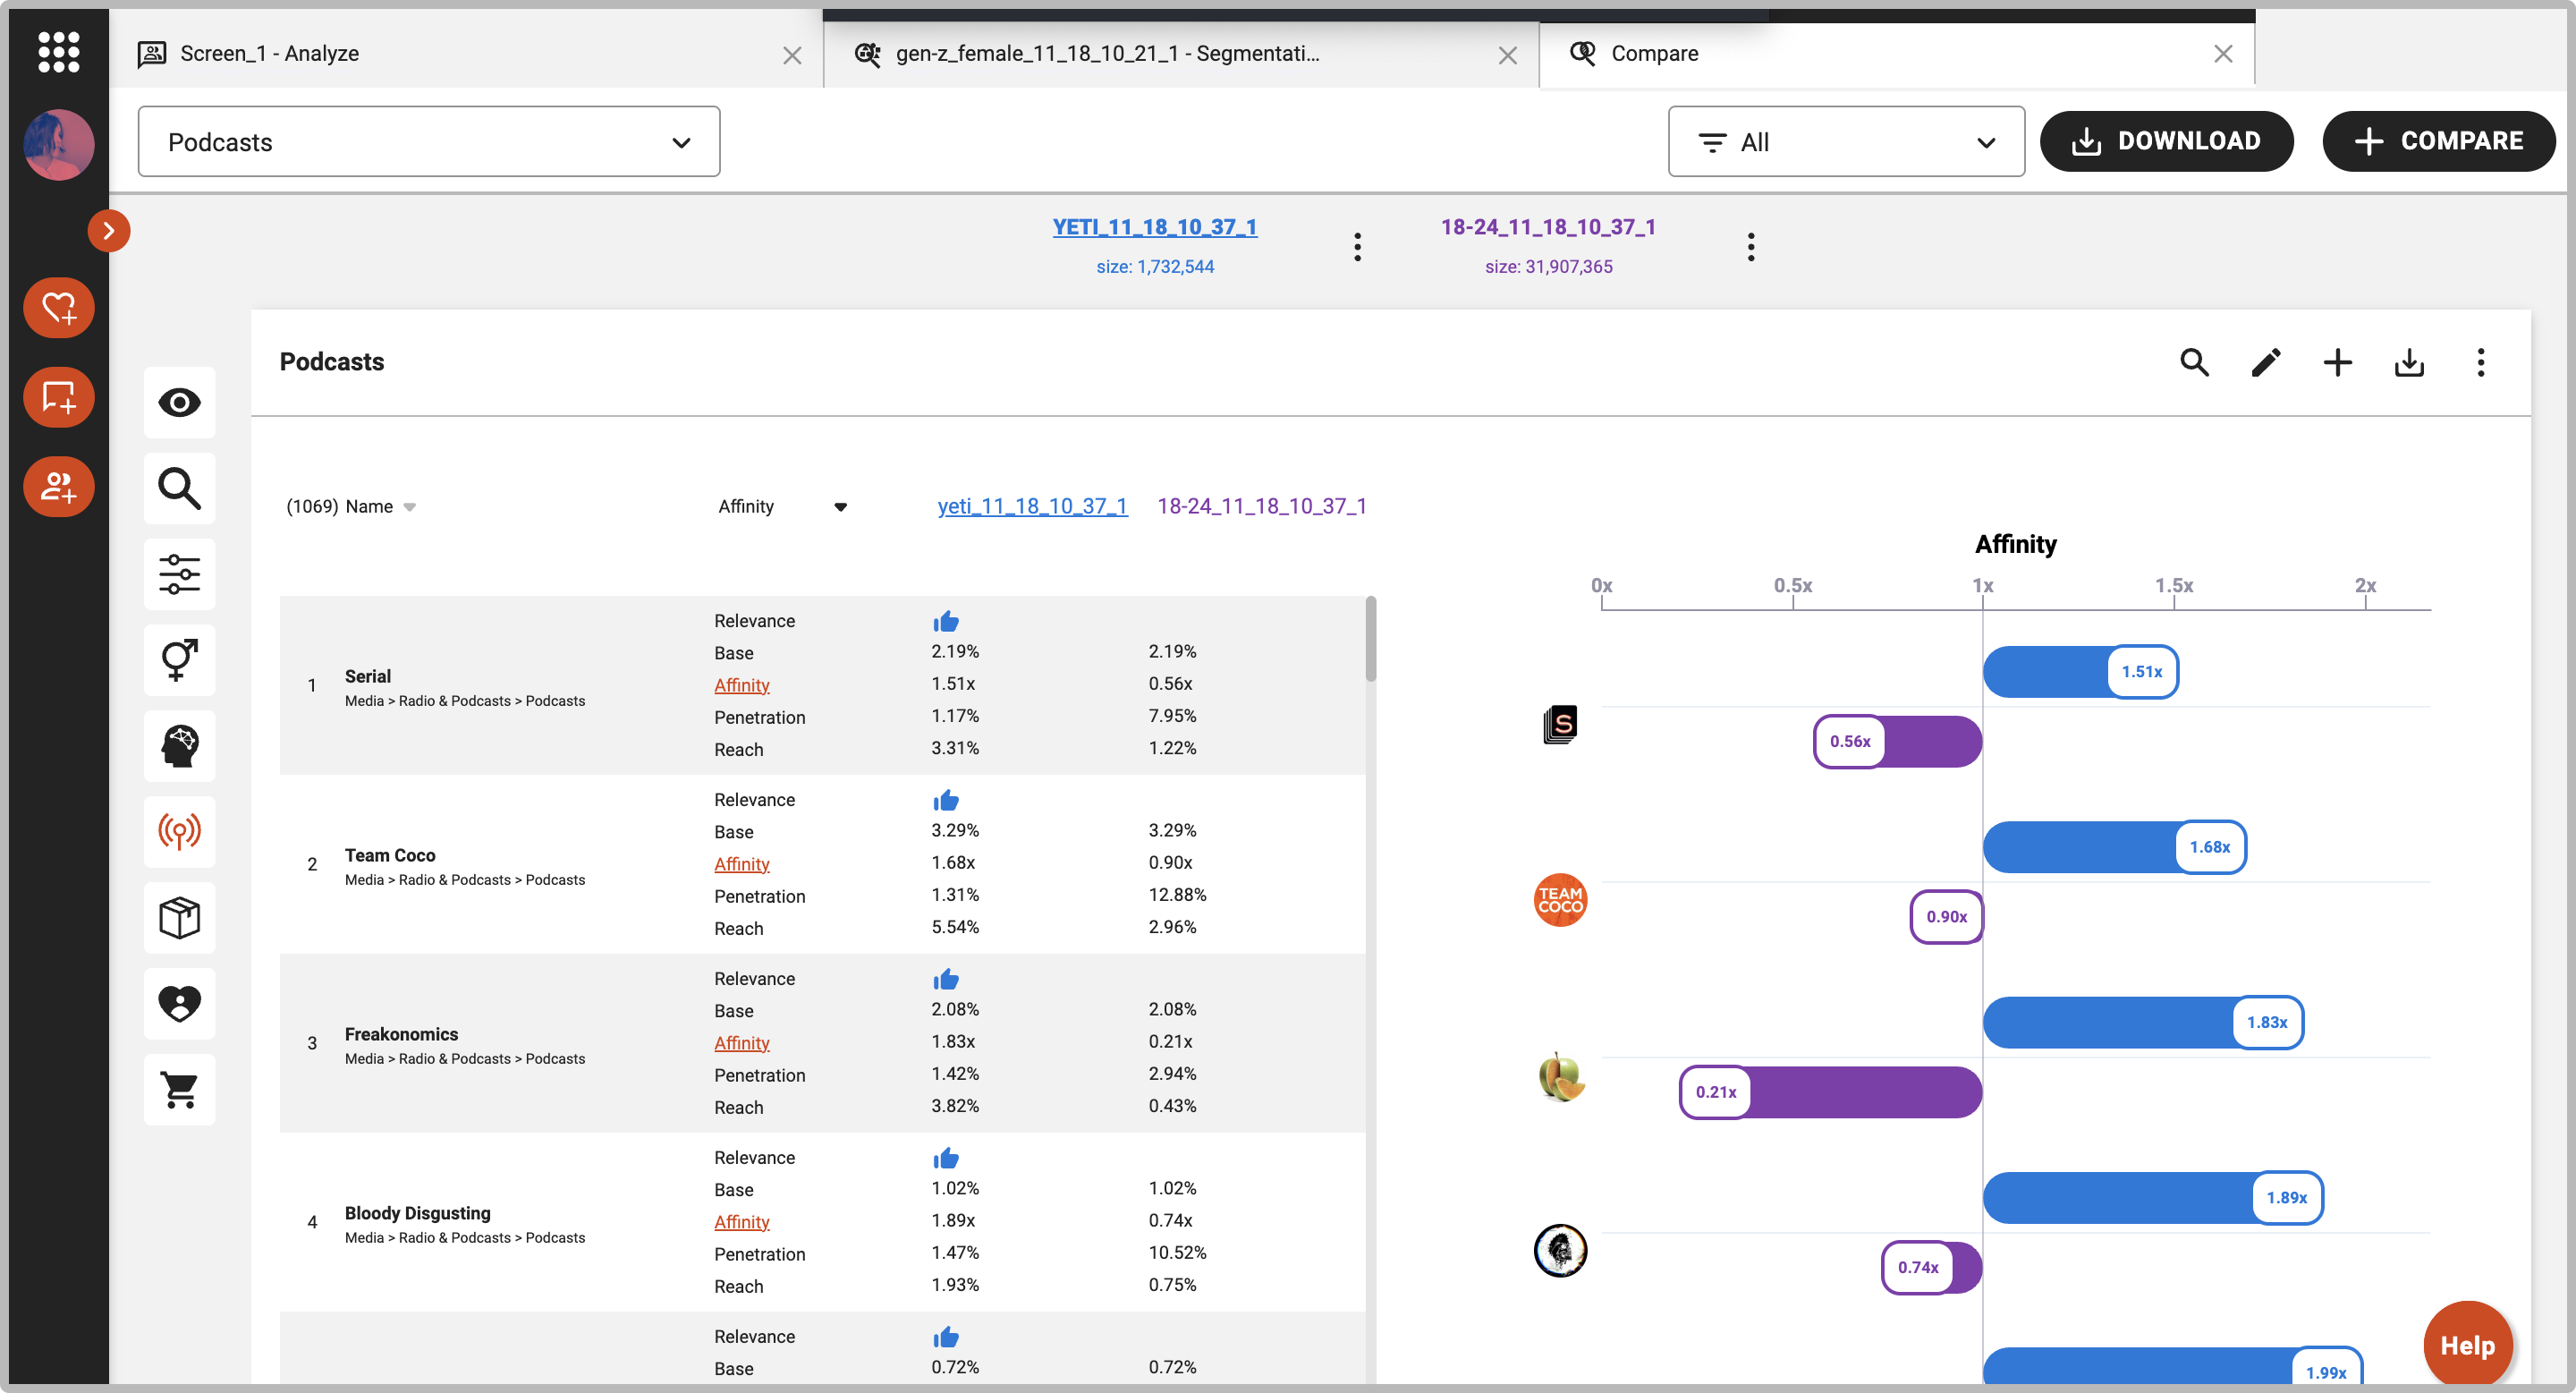Switch to the Screen_1 - Analyze tab
This screenshot has width=2576, height=1393.
(x=270, y=53)
